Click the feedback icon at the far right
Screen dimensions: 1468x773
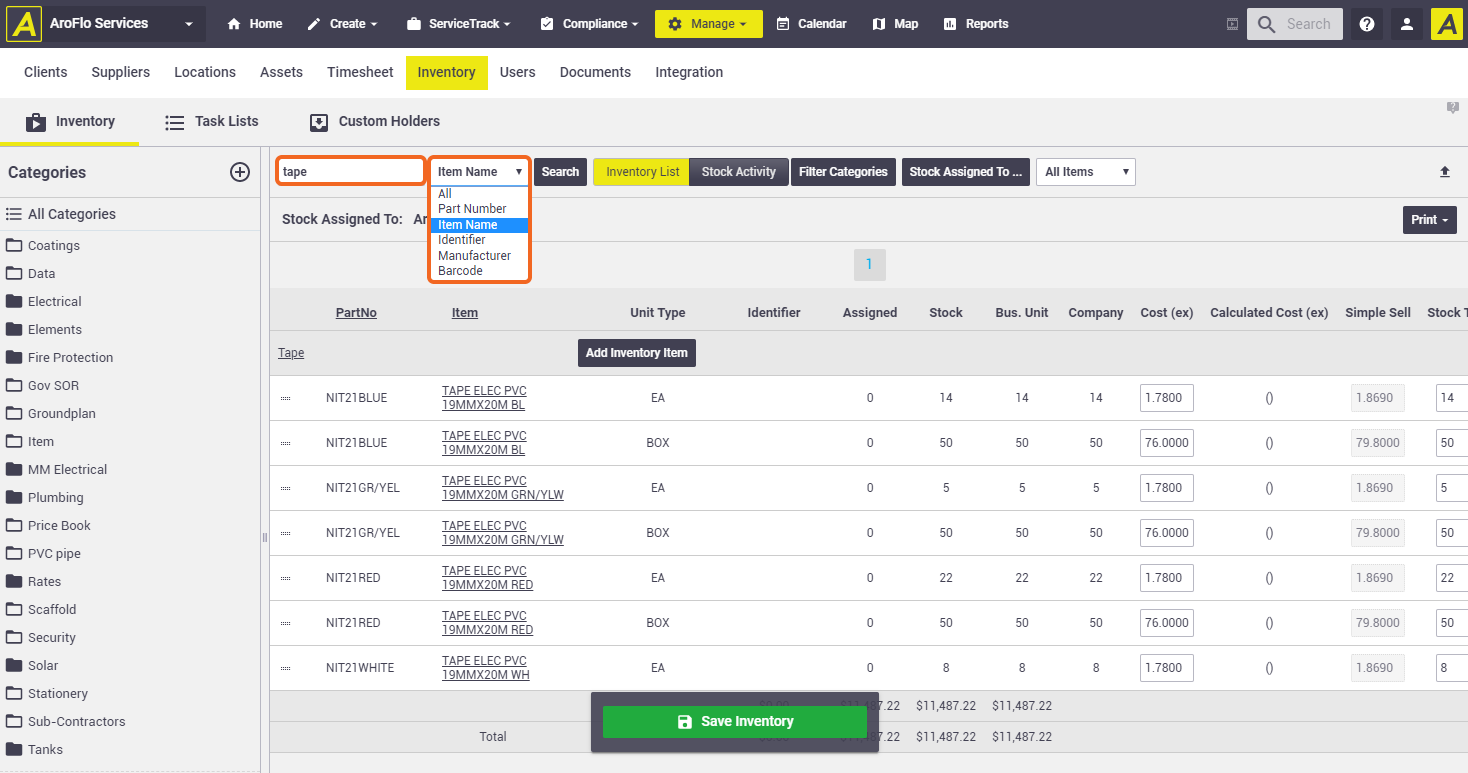pyautogui.click(x=1452, y=108)
